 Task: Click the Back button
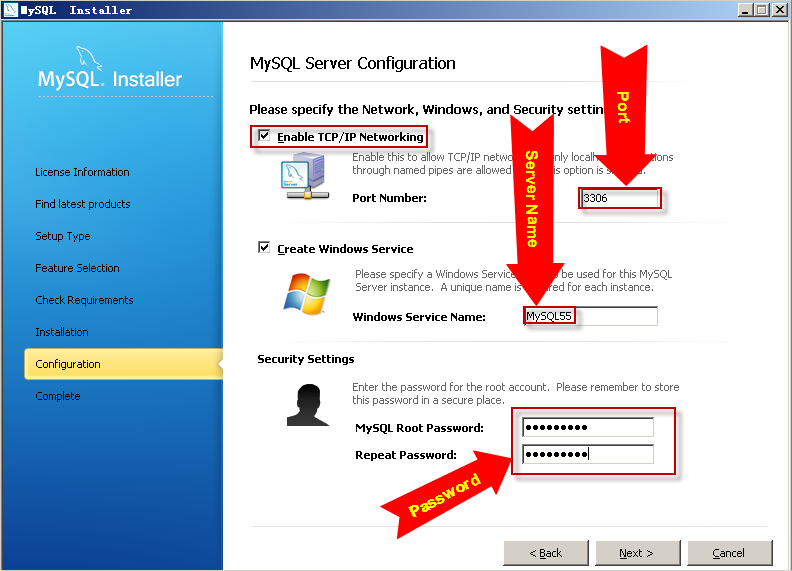(546, 553)
